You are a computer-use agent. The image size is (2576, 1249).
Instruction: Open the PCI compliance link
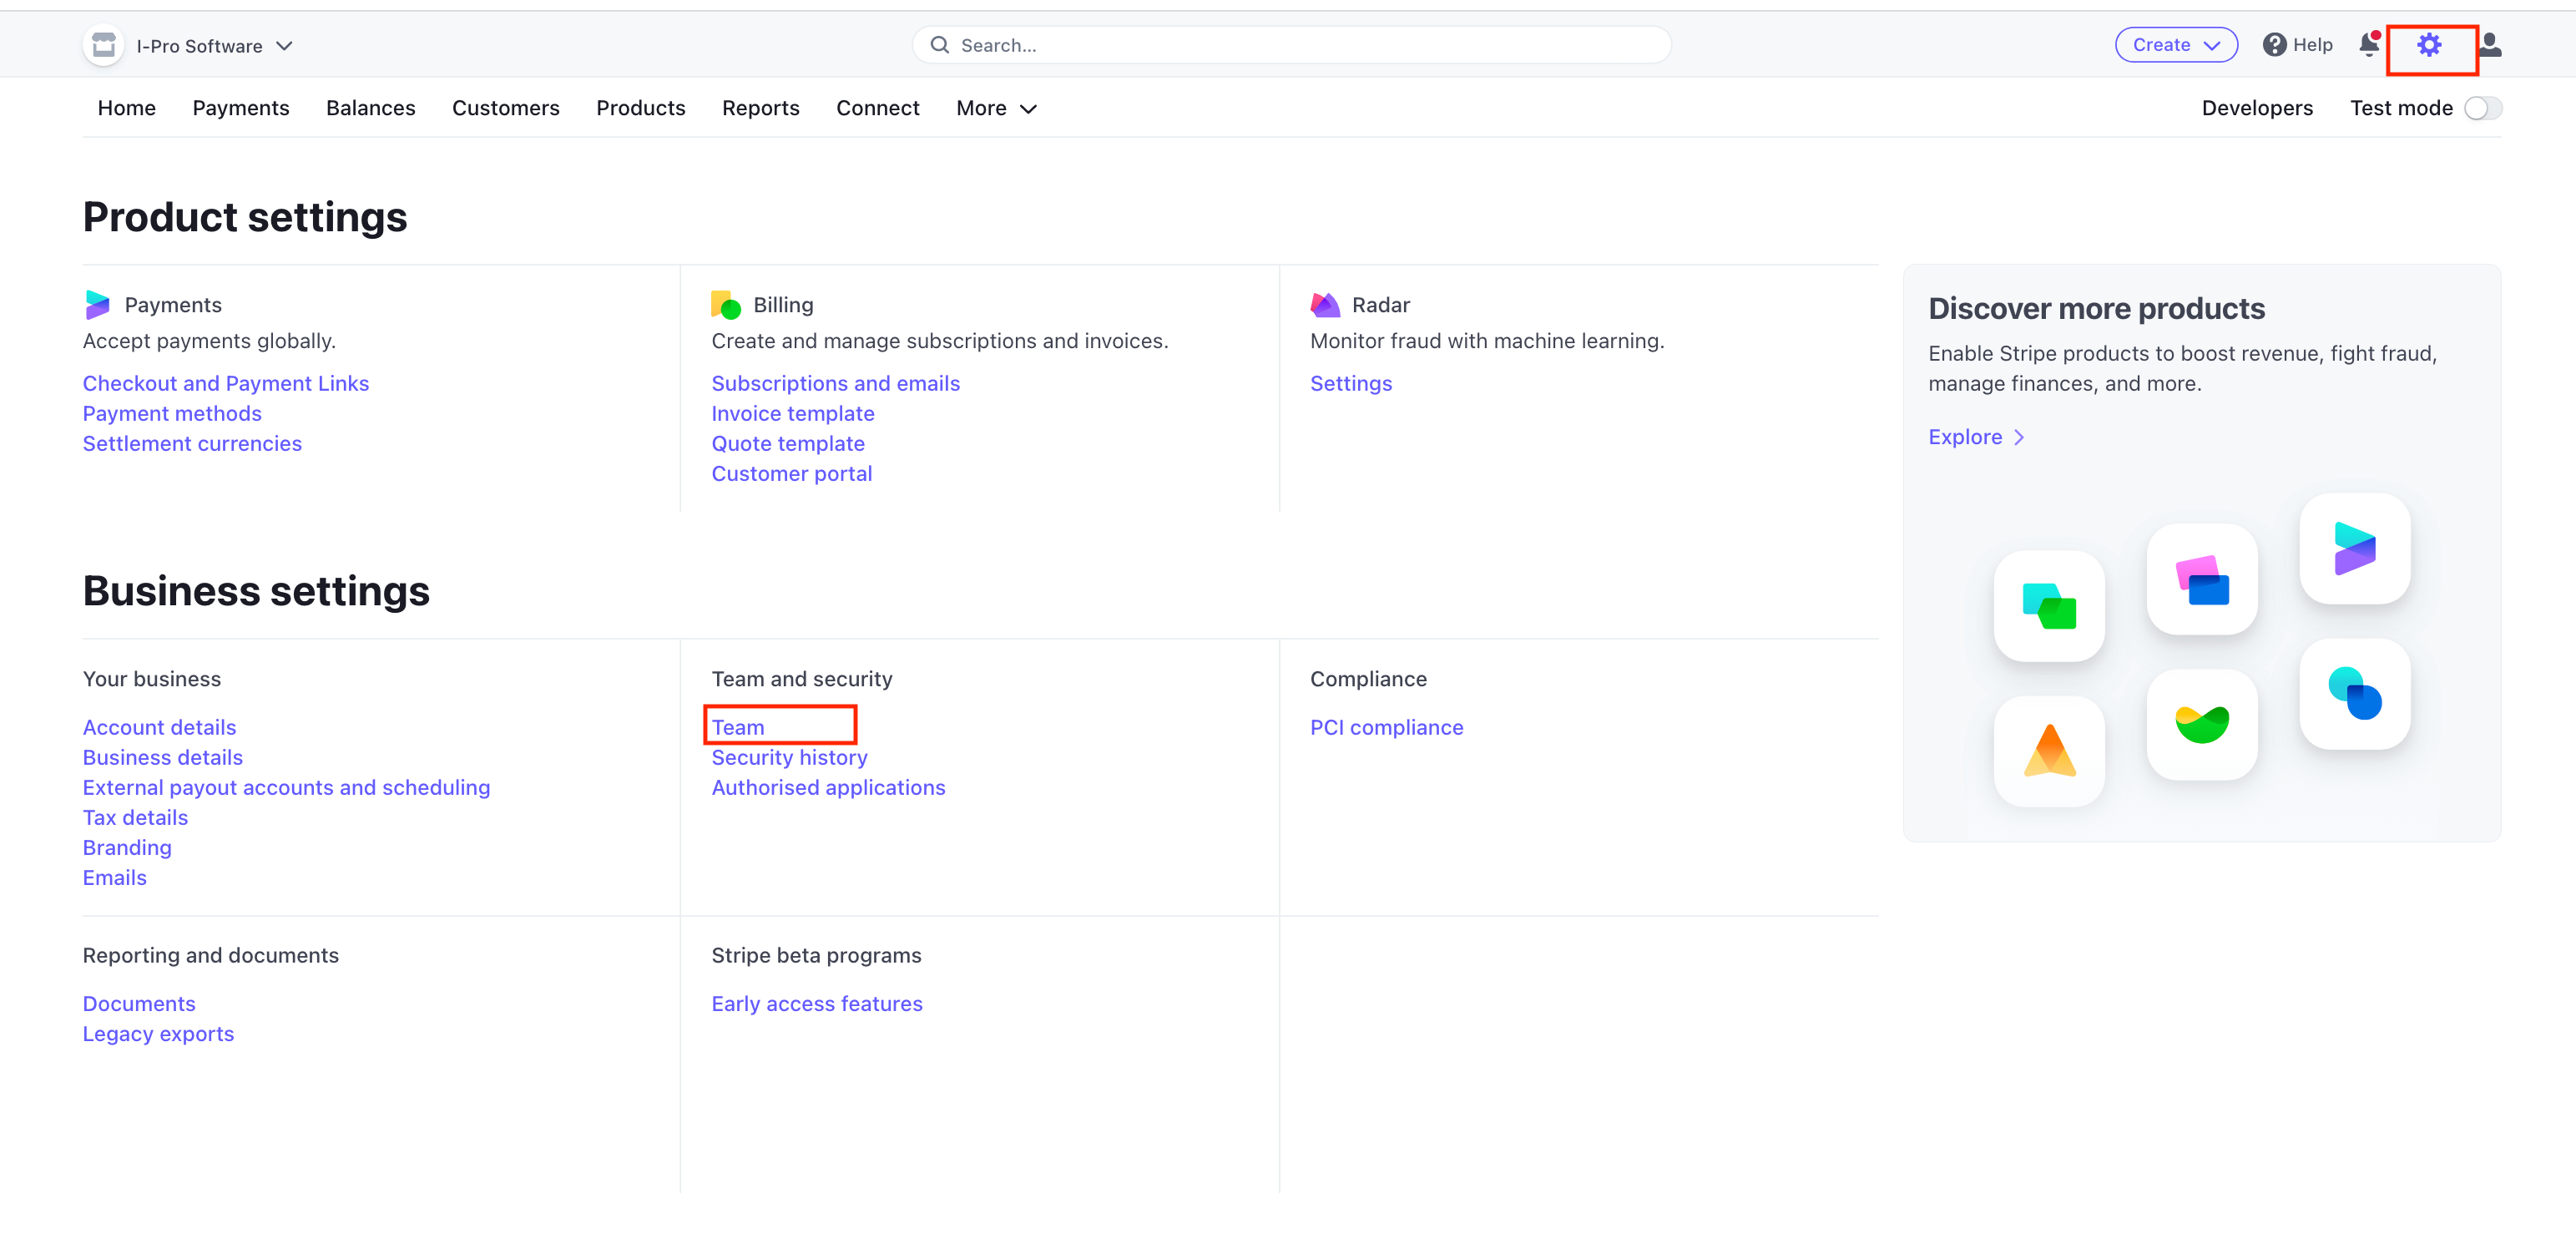(1386, 727)
